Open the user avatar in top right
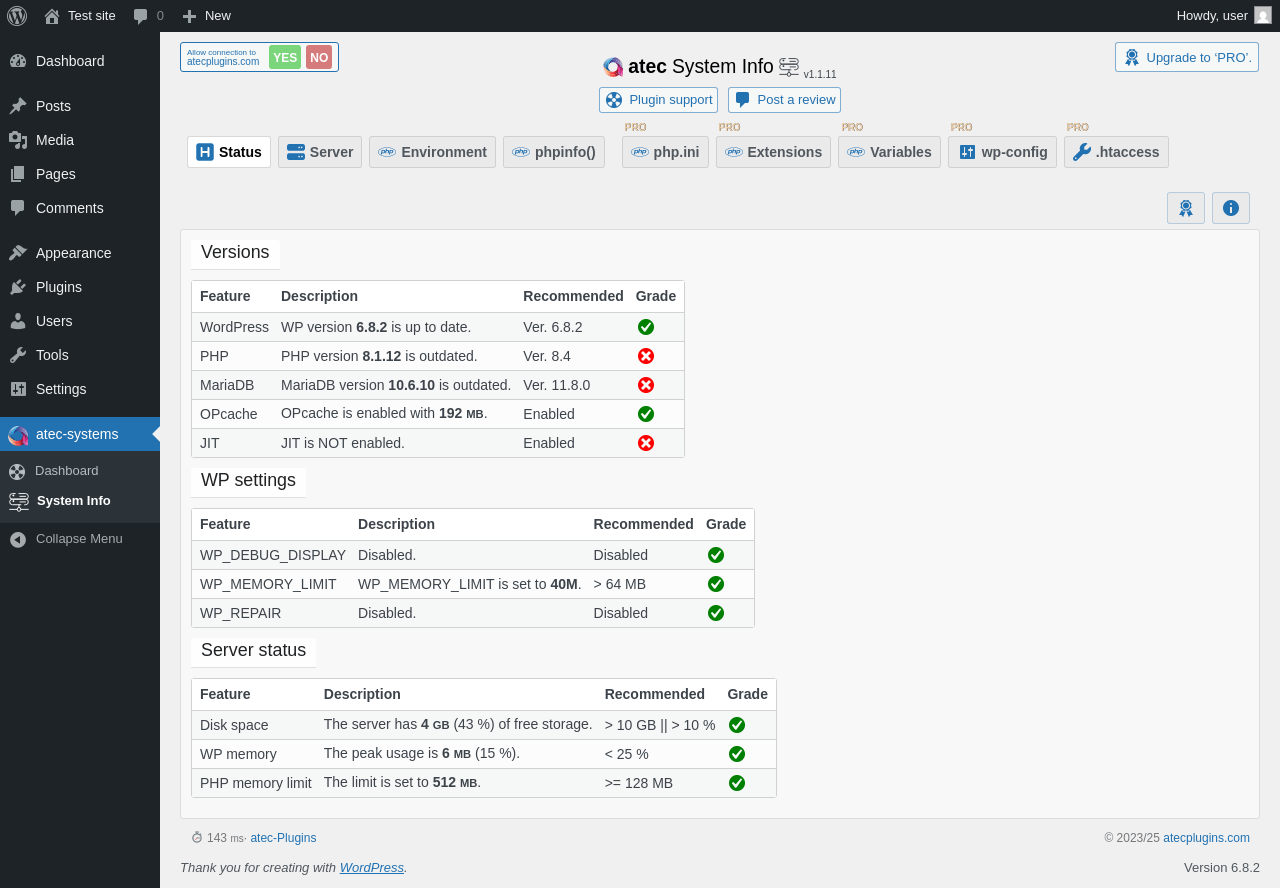The image size is (1280, 888). (1263, 16)
